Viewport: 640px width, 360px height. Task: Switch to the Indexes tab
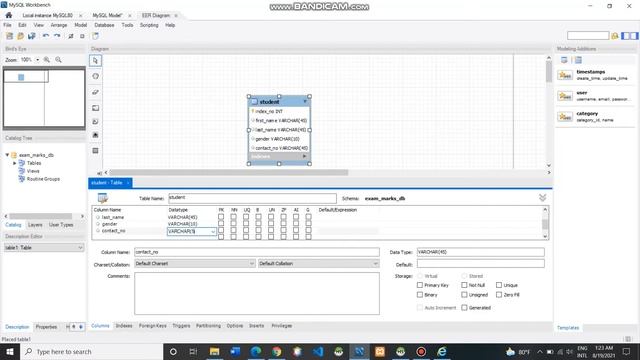pos(124,326)
